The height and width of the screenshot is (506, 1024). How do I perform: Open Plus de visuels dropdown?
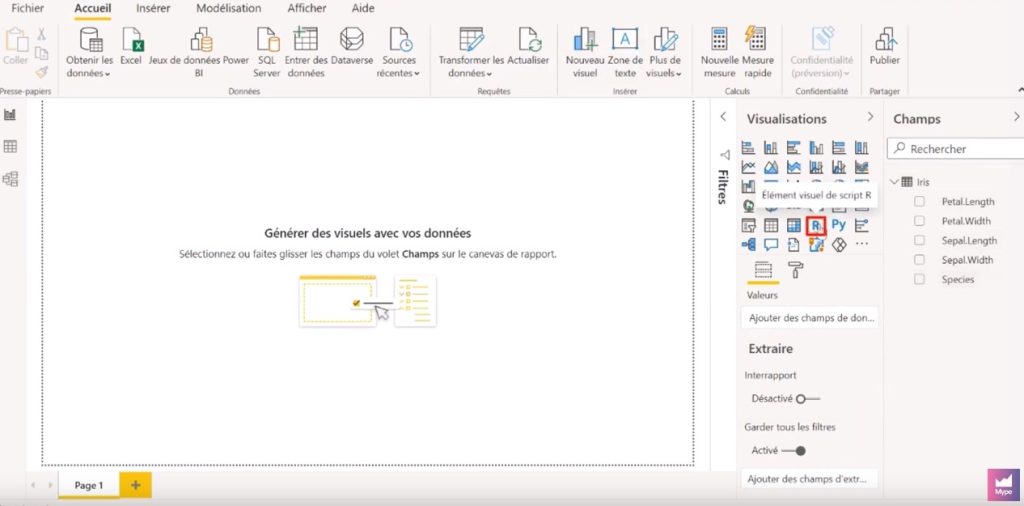point(665,52)
